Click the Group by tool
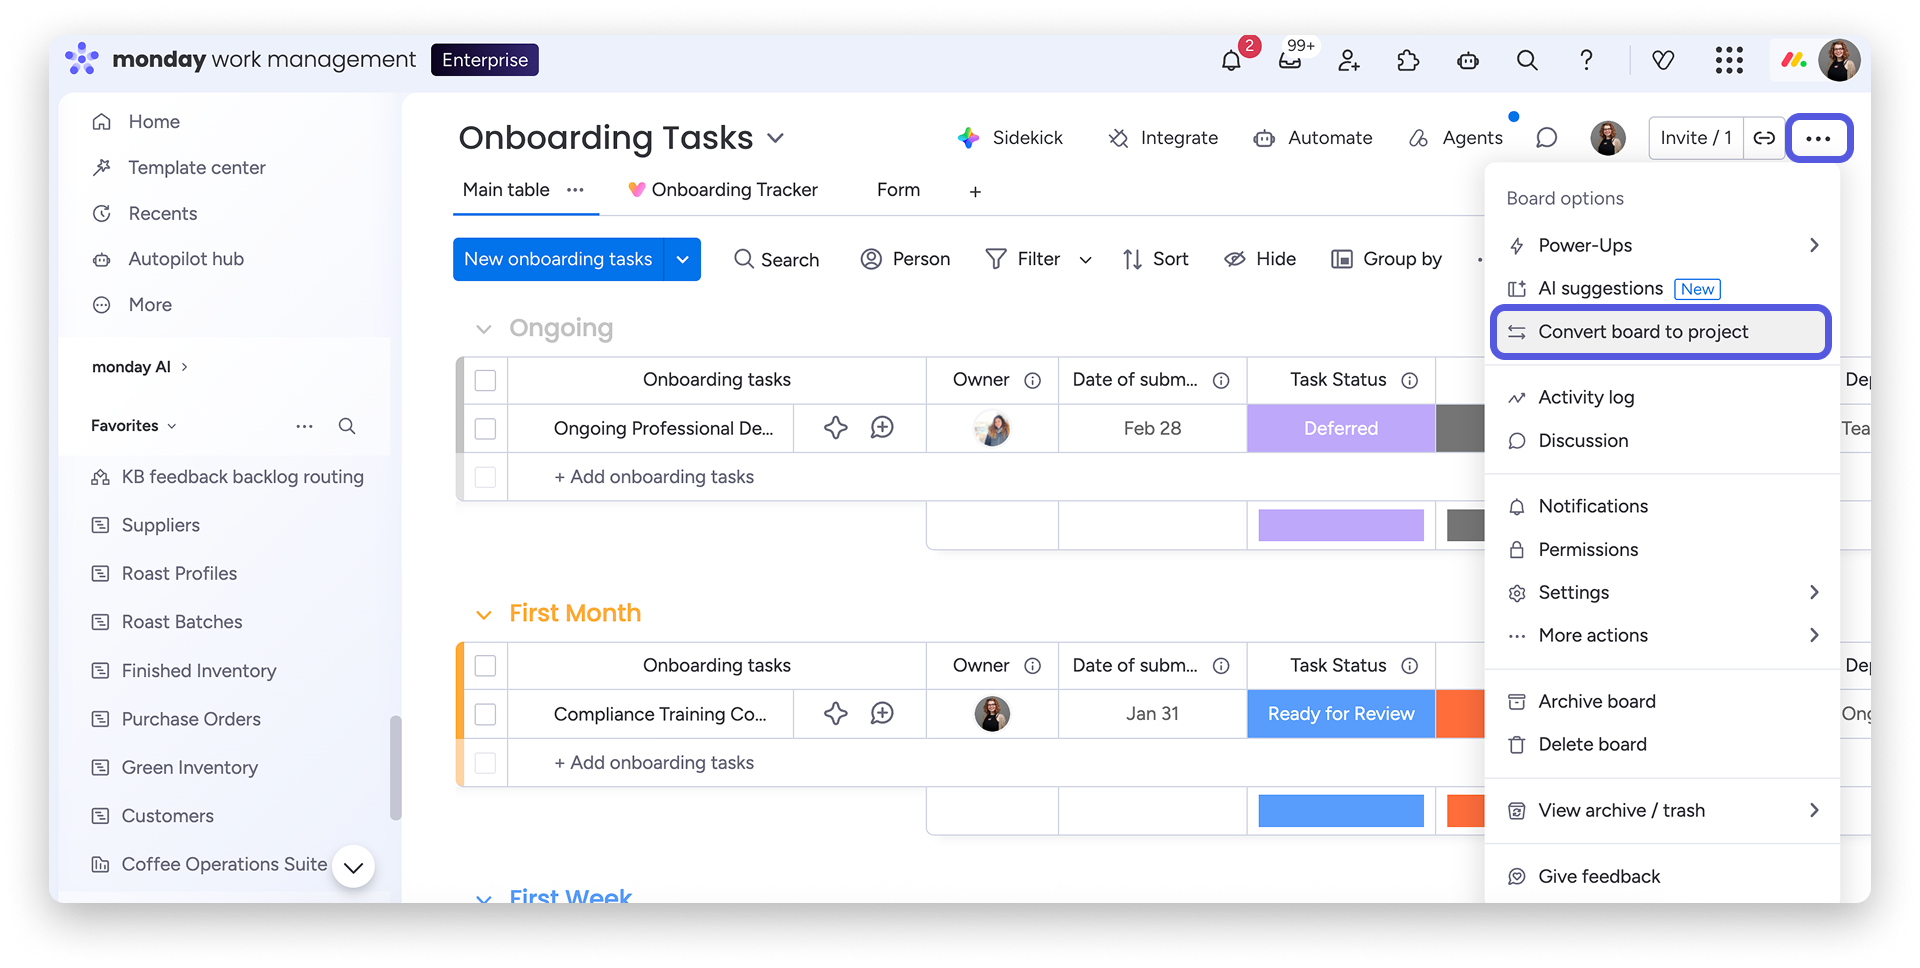This screenshot has width=1920, height=968. [1386, 259]
